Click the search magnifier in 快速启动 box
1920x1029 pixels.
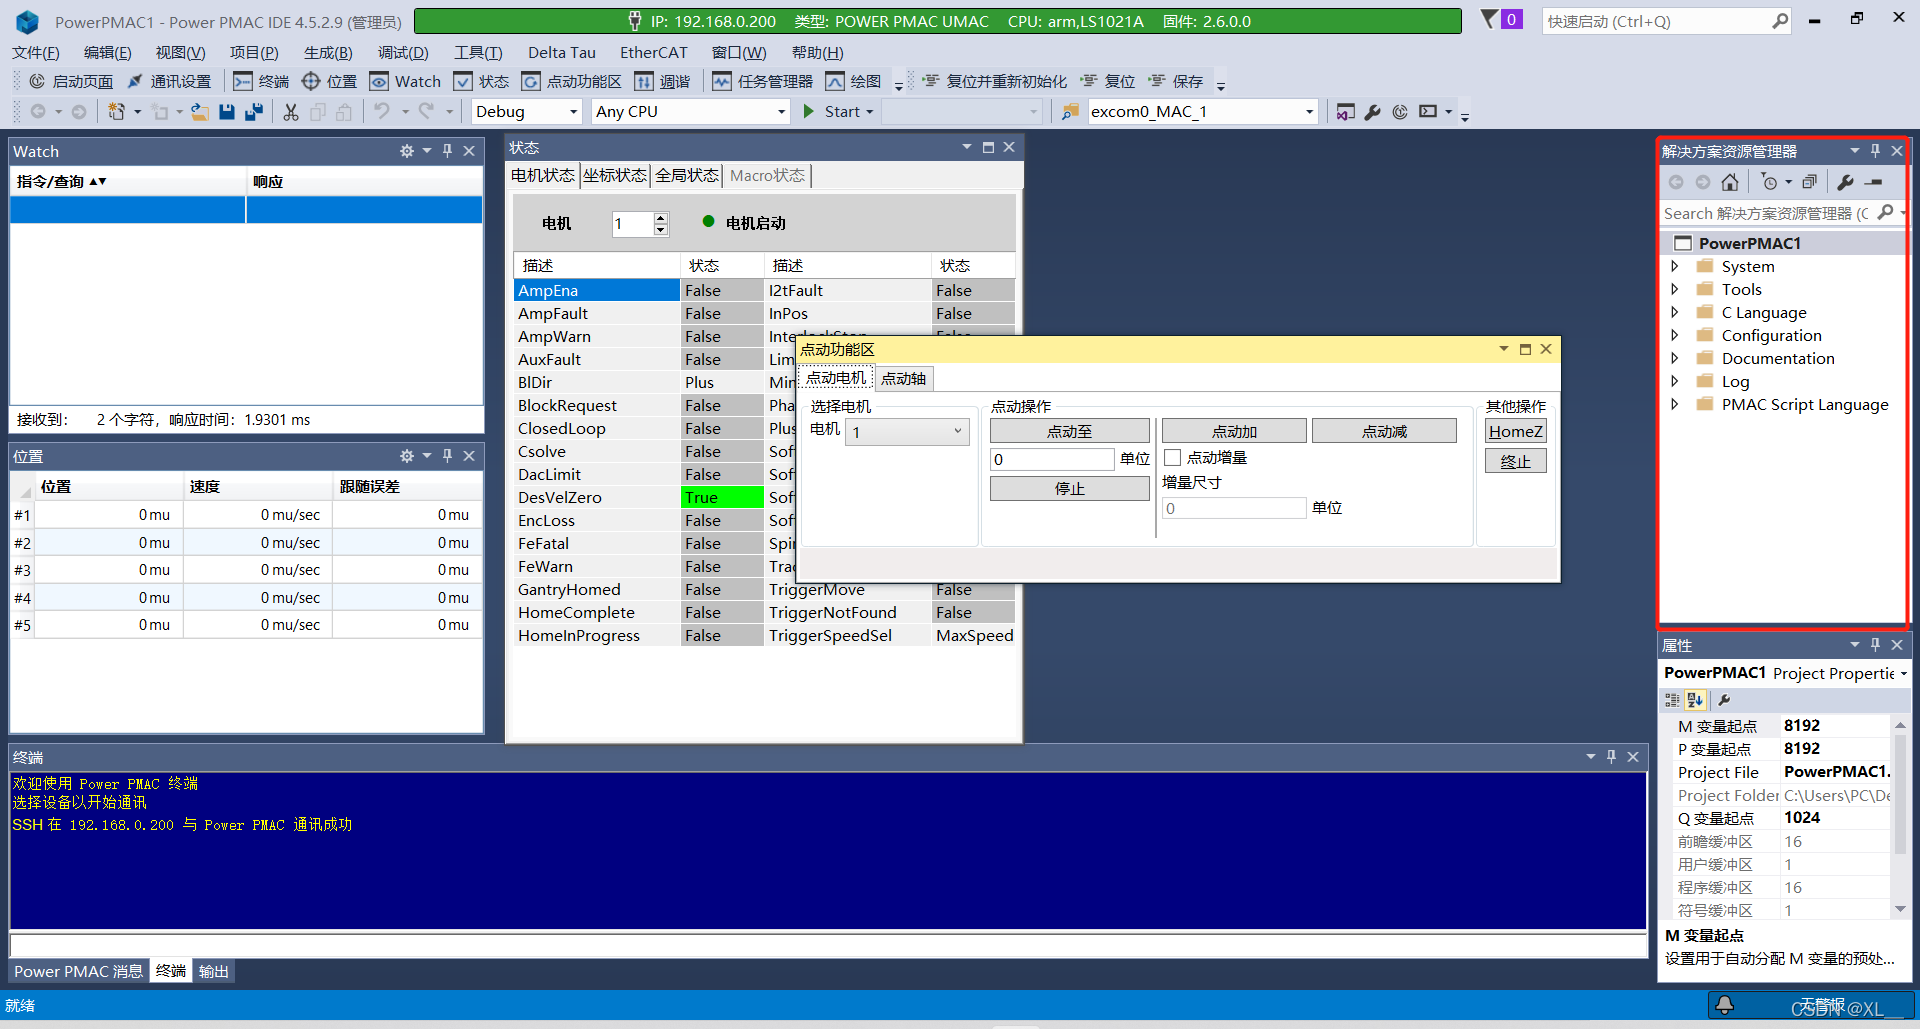pyautogui.click(x=1780, y=21)
